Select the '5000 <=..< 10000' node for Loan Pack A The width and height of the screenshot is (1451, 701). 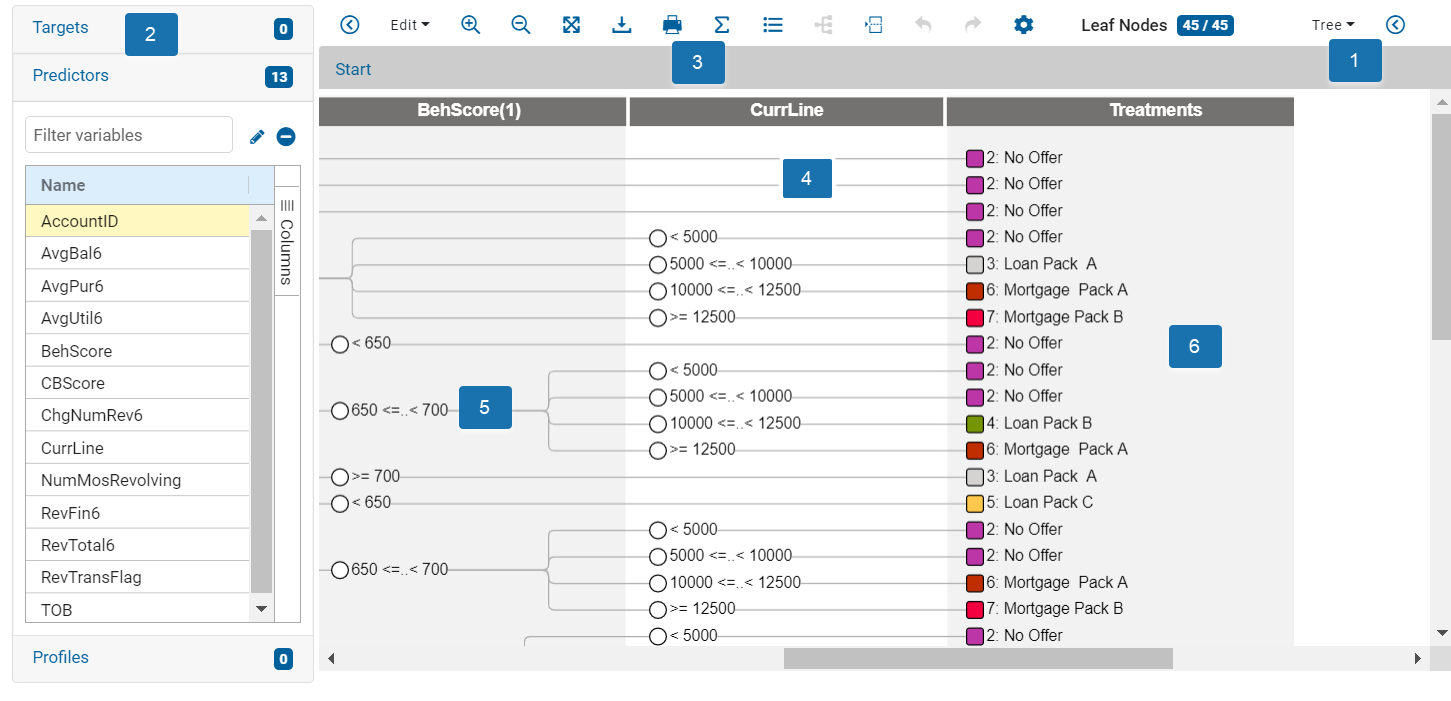(x=658, y=265)
